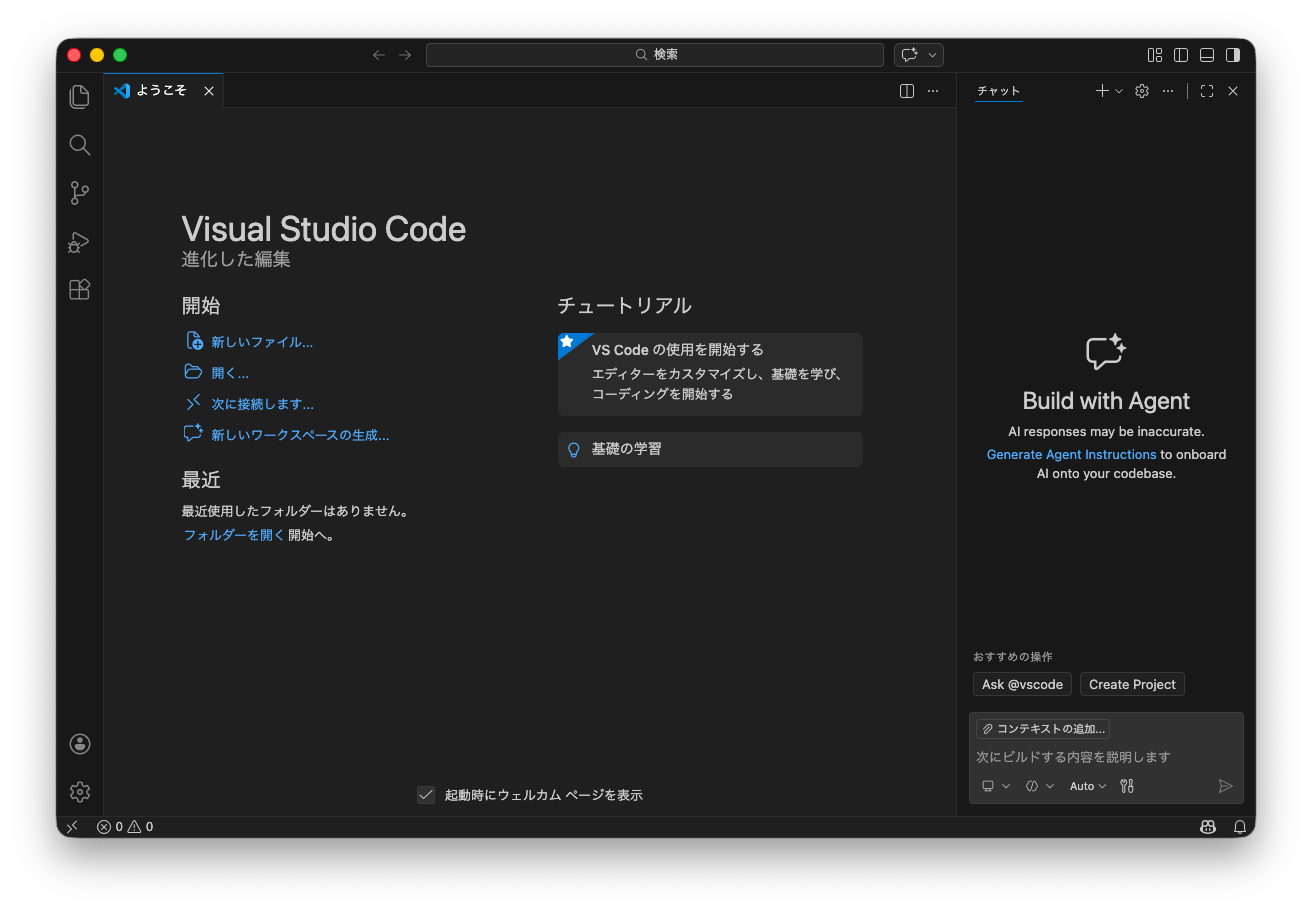Uncheck 起動時にウェルカム ページを表示 checkbox
The image size is (1312, 912).
click(426, 795)
